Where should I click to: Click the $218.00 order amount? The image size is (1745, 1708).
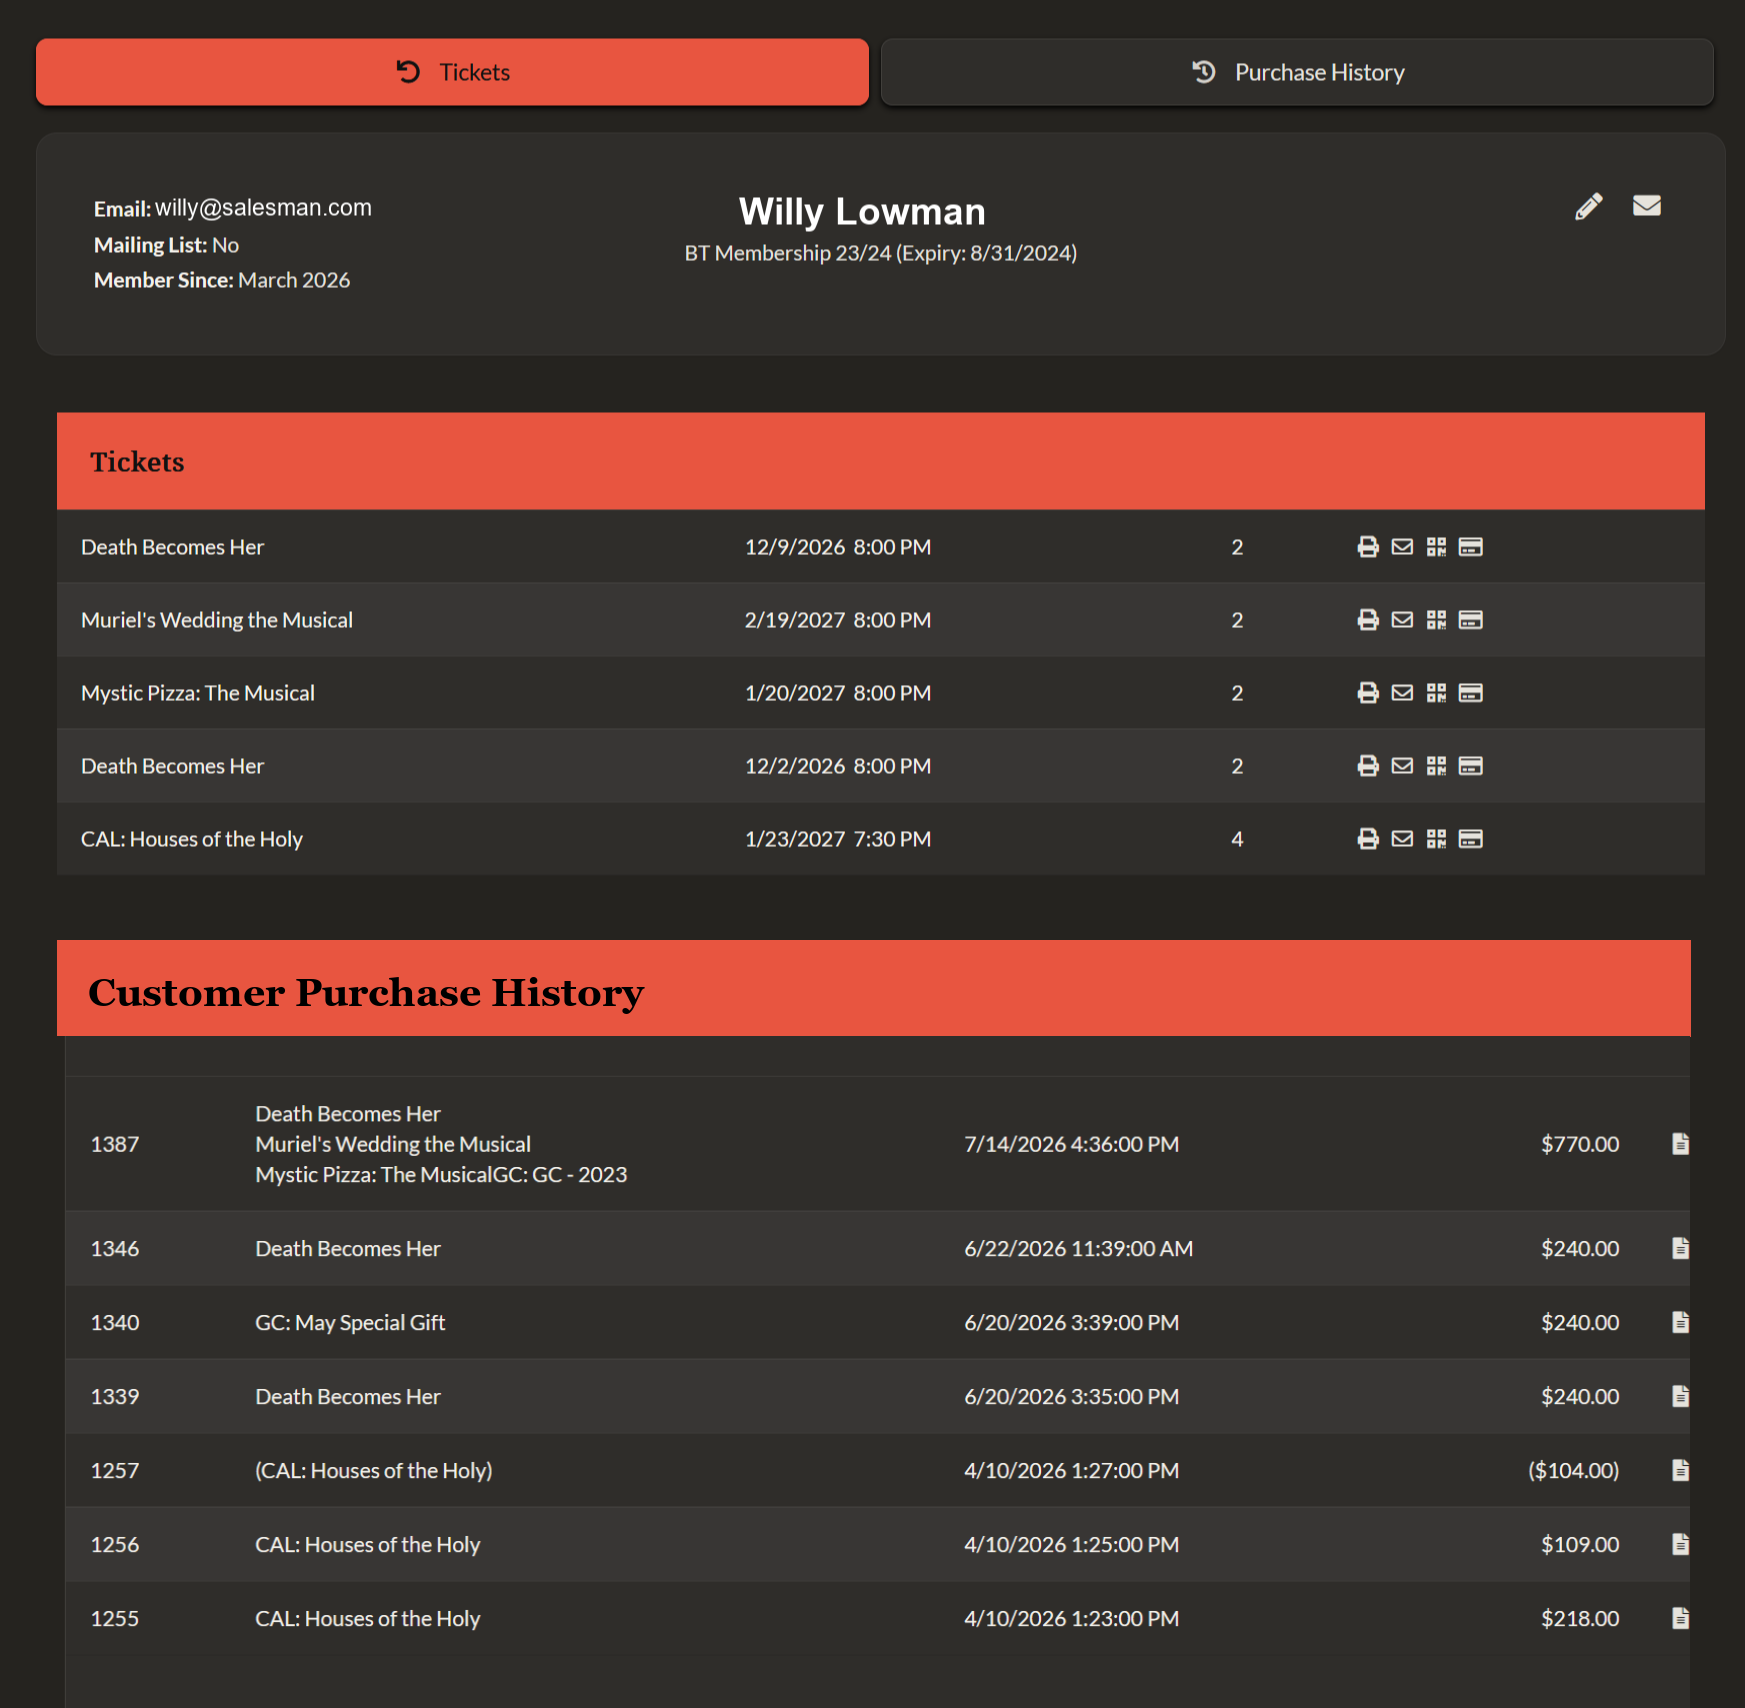[1580, 1618]
